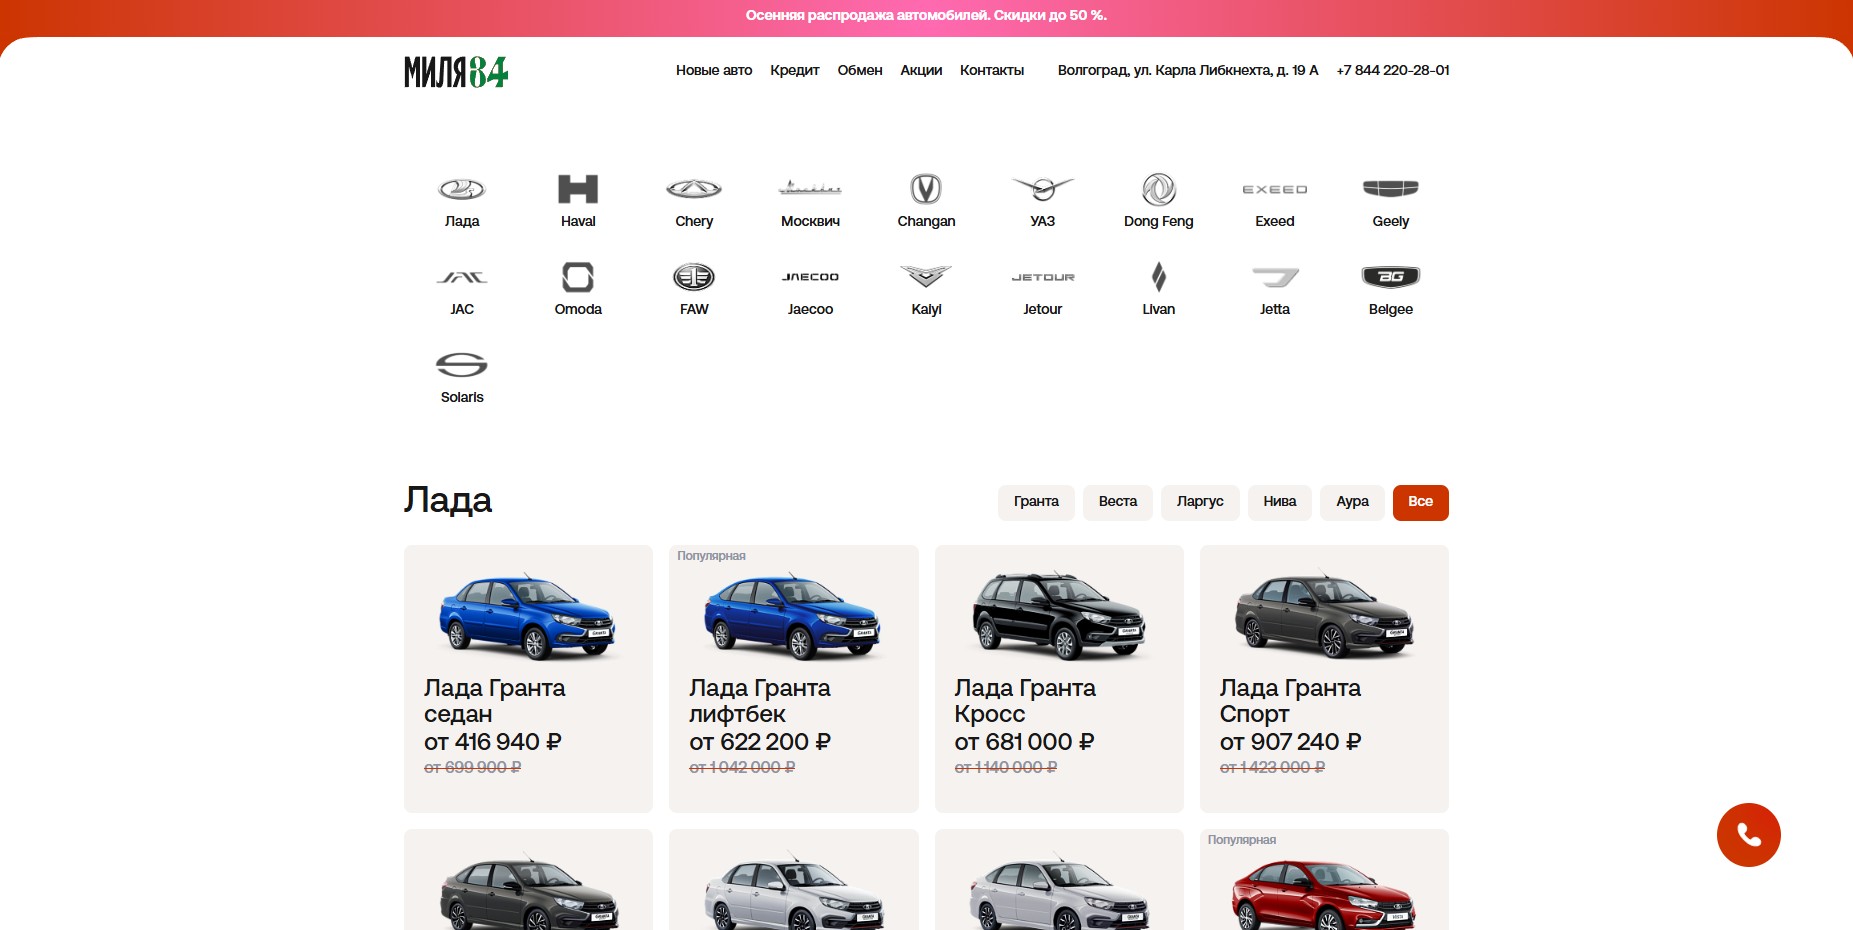Click the red phone call button
This screenshot has width=1853, height=930.
click(1748, 835)
